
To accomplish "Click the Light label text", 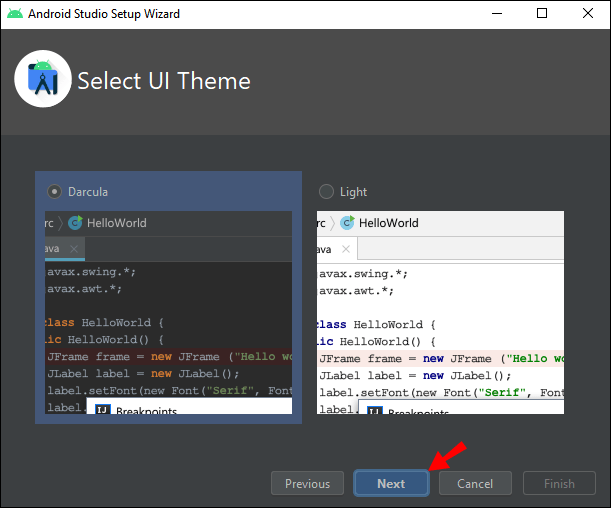I will pos(353,192).
